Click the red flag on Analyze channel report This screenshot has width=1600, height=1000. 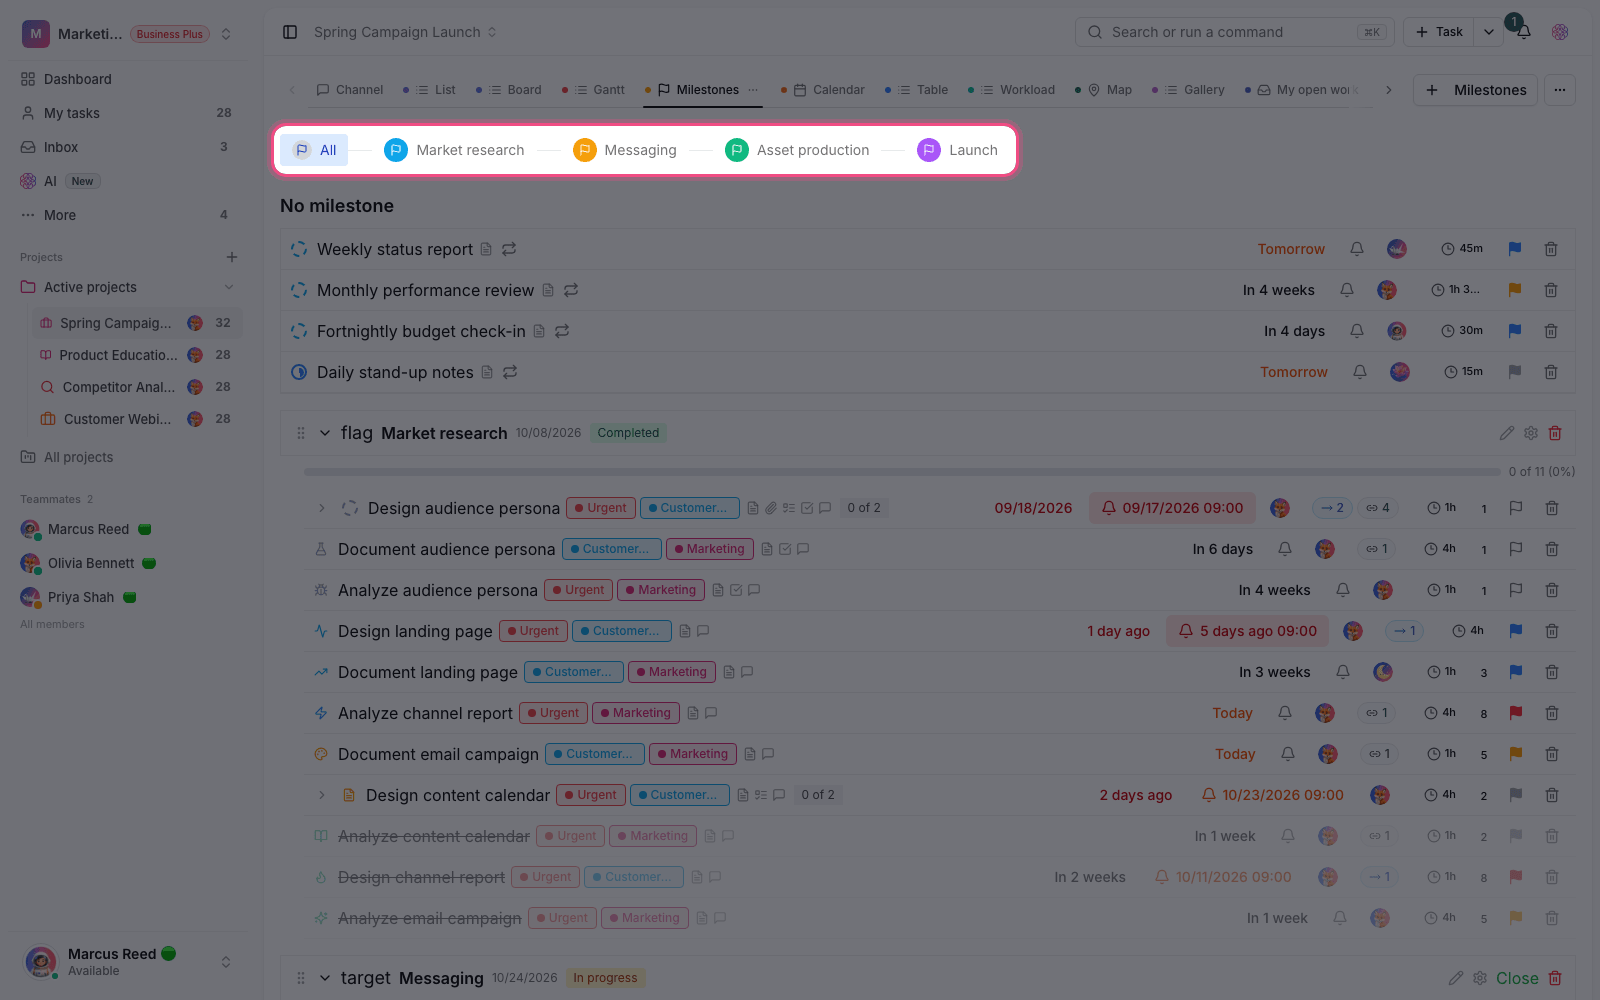click(x=1516, y=713)
